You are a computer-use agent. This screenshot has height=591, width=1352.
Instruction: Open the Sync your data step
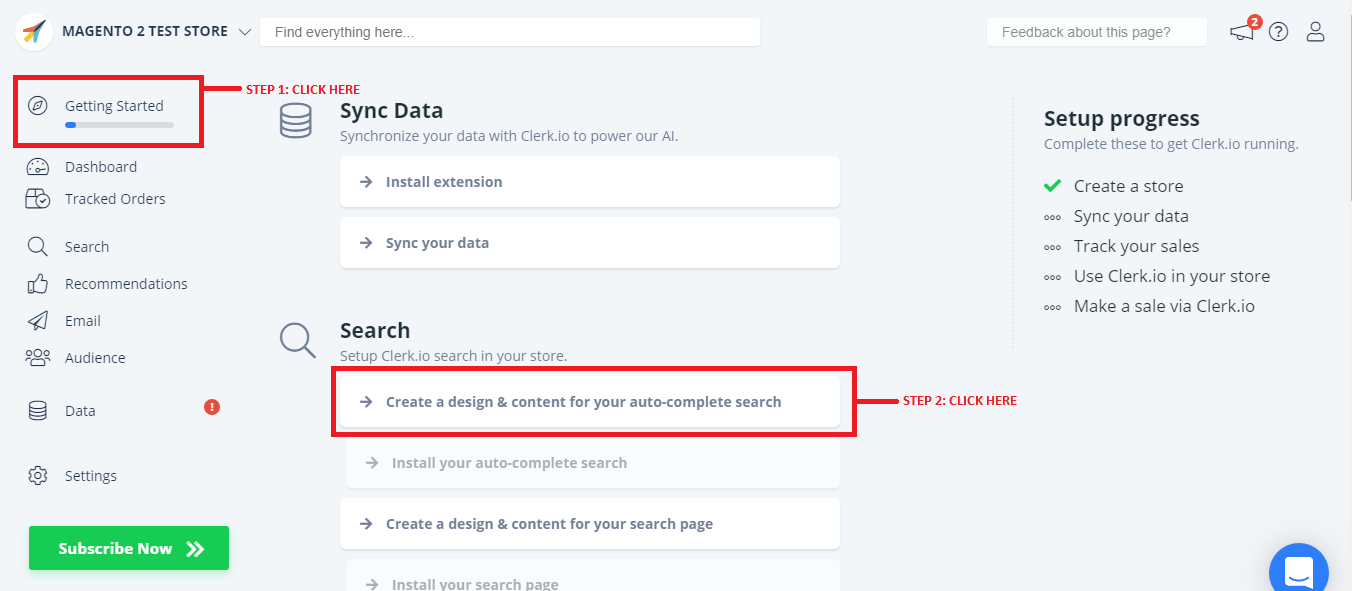[589, 243]
